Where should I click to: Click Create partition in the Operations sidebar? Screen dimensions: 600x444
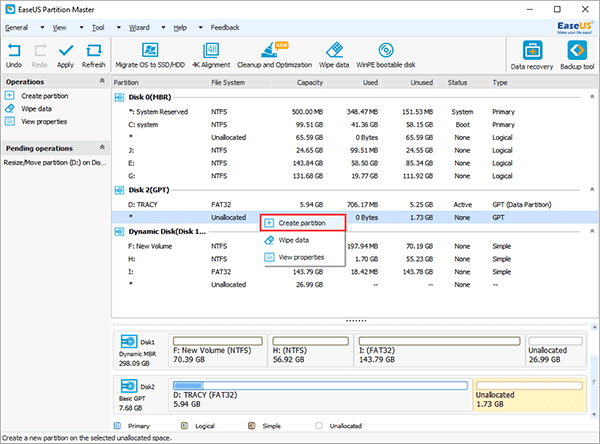click(44, 95)
